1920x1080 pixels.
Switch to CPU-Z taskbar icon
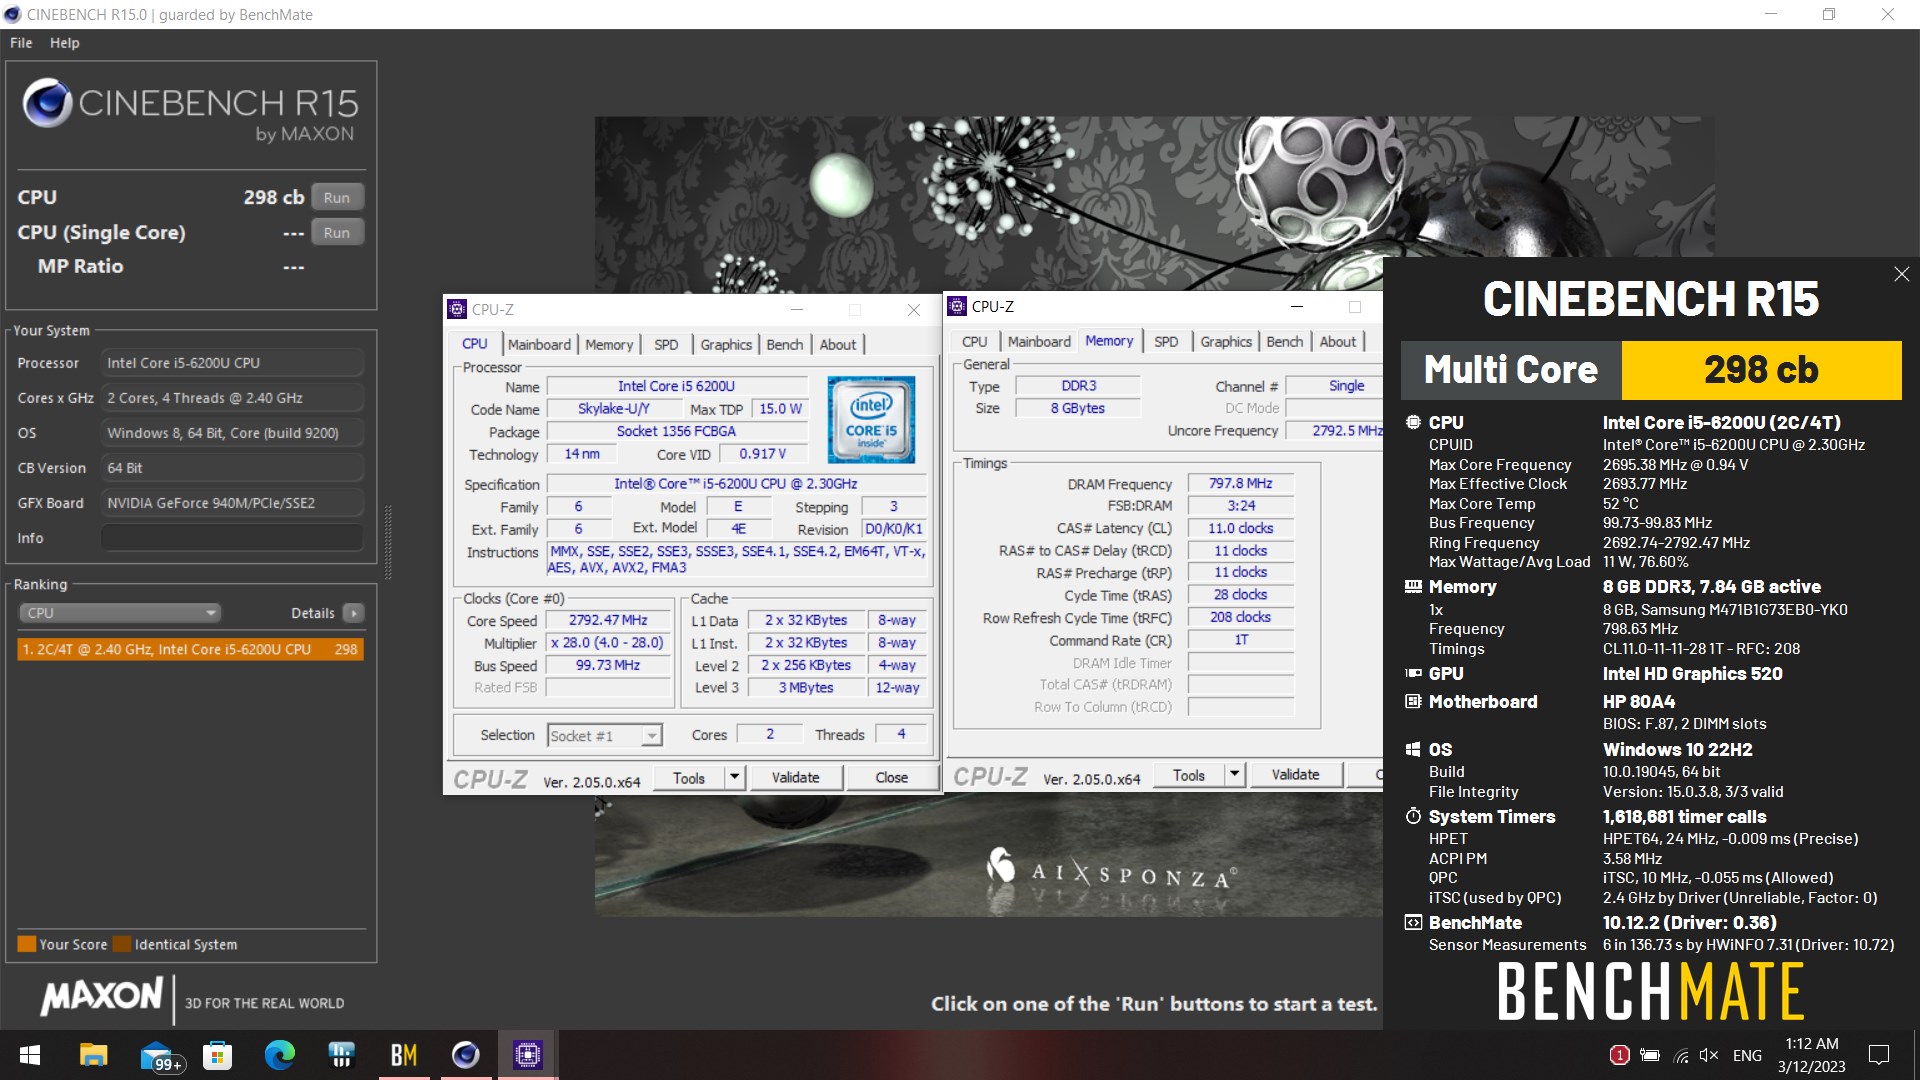click(527, 1055)
